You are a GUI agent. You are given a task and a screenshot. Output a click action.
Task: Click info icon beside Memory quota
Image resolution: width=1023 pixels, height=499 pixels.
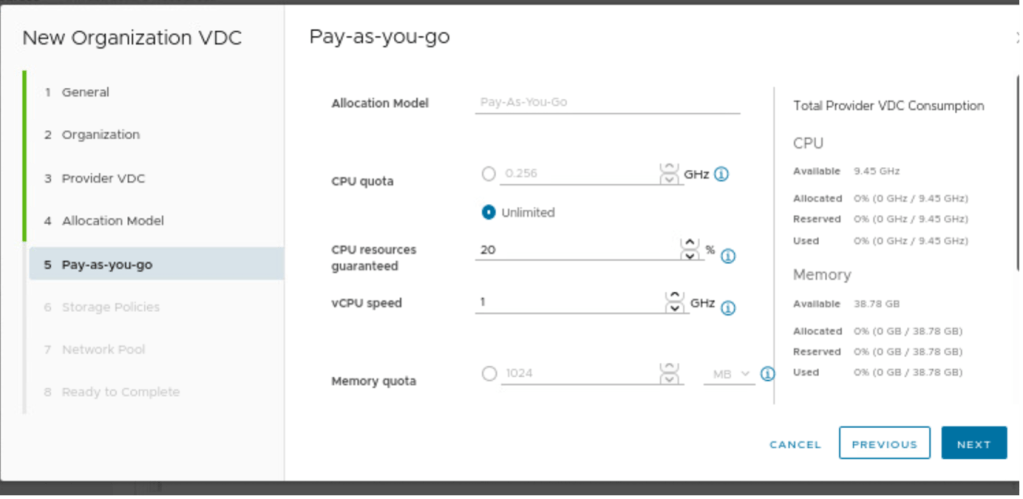click(x=767, y=374)
